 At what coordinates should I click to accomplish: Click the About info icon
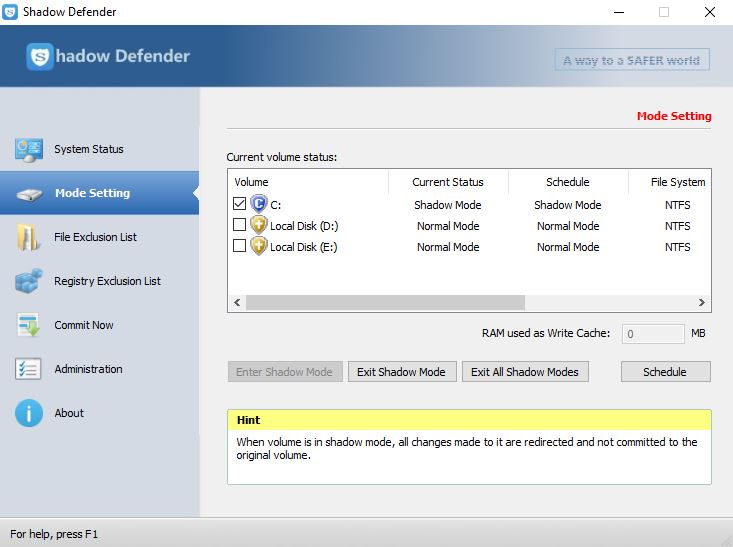coord(29,413)
